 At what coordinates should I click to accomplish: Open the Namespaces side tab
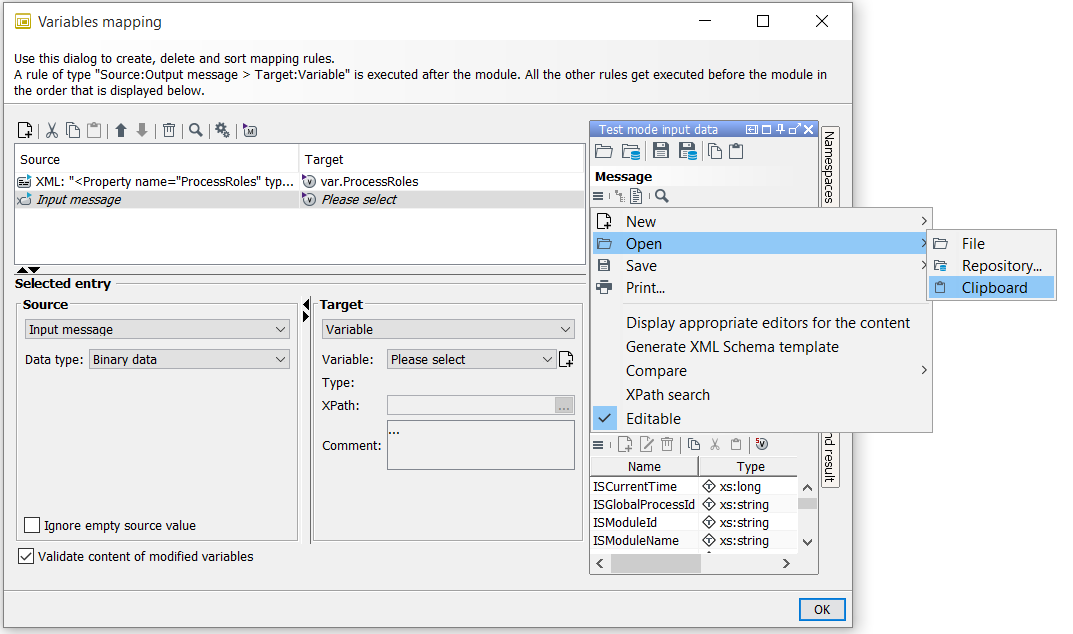point(829,166)
